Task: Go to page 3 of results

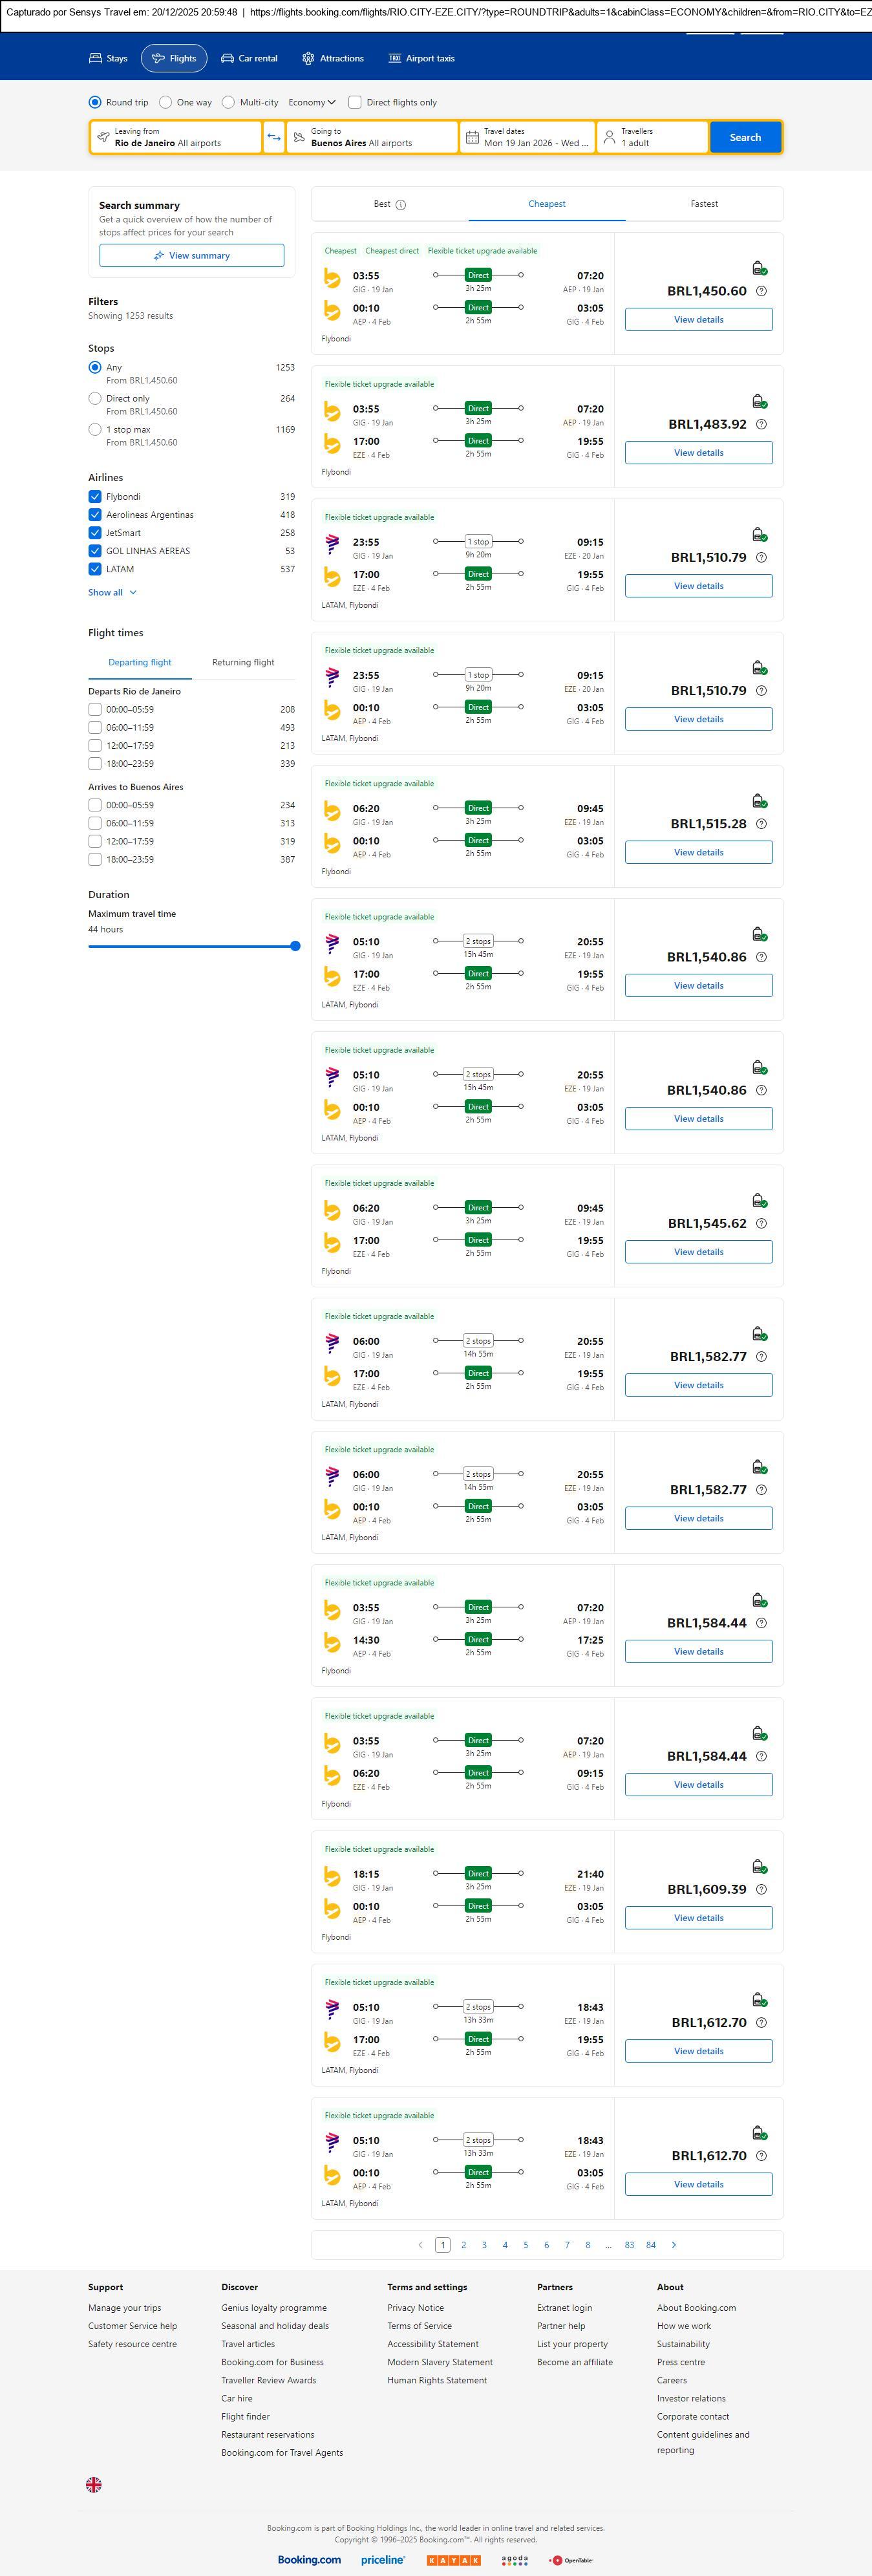Action: click(484, 2245)
